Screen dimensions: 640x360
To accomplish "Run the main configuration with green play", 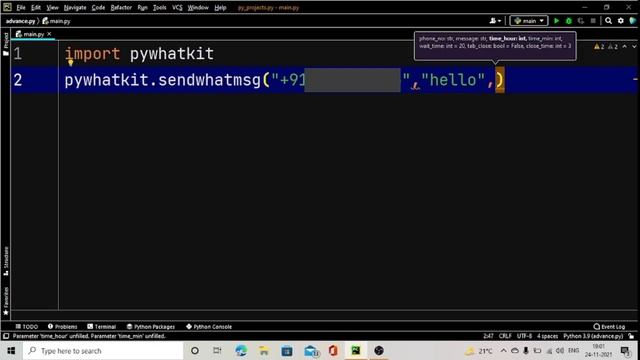I will (556, 21).
